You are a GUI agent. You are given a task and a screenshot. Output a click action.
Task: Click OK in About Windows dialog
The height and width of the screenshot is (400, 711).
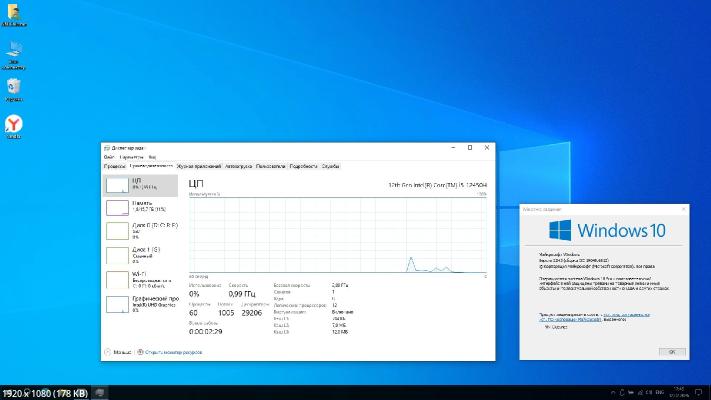pyautogui.click(x=671, y=351)
